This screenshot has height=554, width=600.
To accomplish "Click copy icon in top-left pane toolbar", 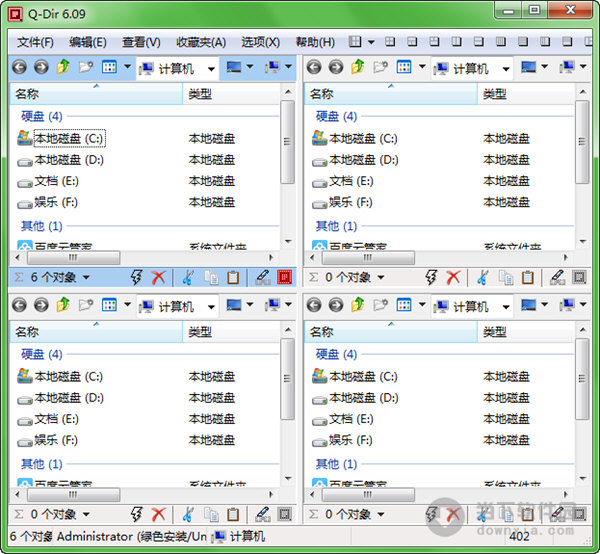I will coord(211,278).
